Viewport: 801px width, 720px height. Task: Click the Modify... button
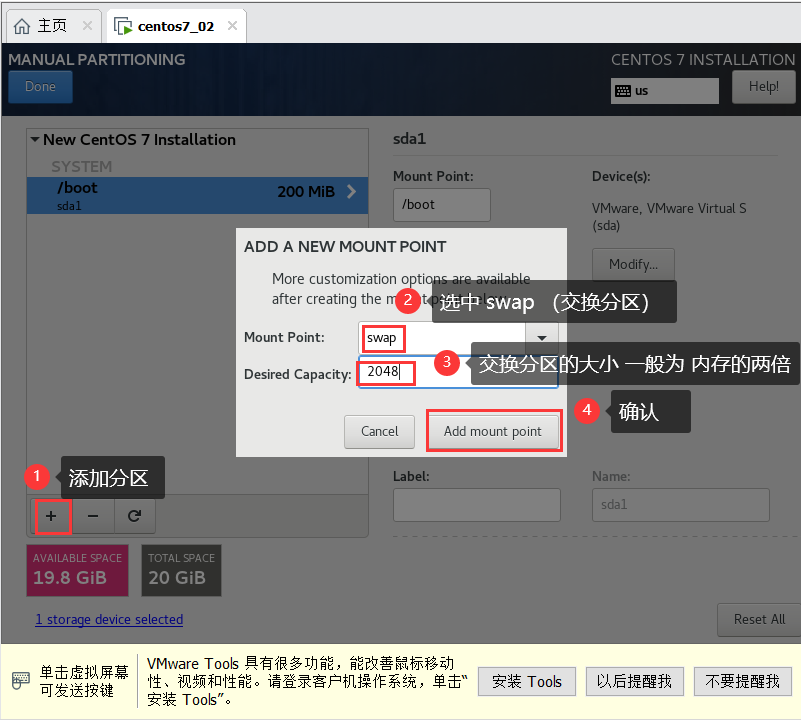pyautogui.click(x=633, y=264)
